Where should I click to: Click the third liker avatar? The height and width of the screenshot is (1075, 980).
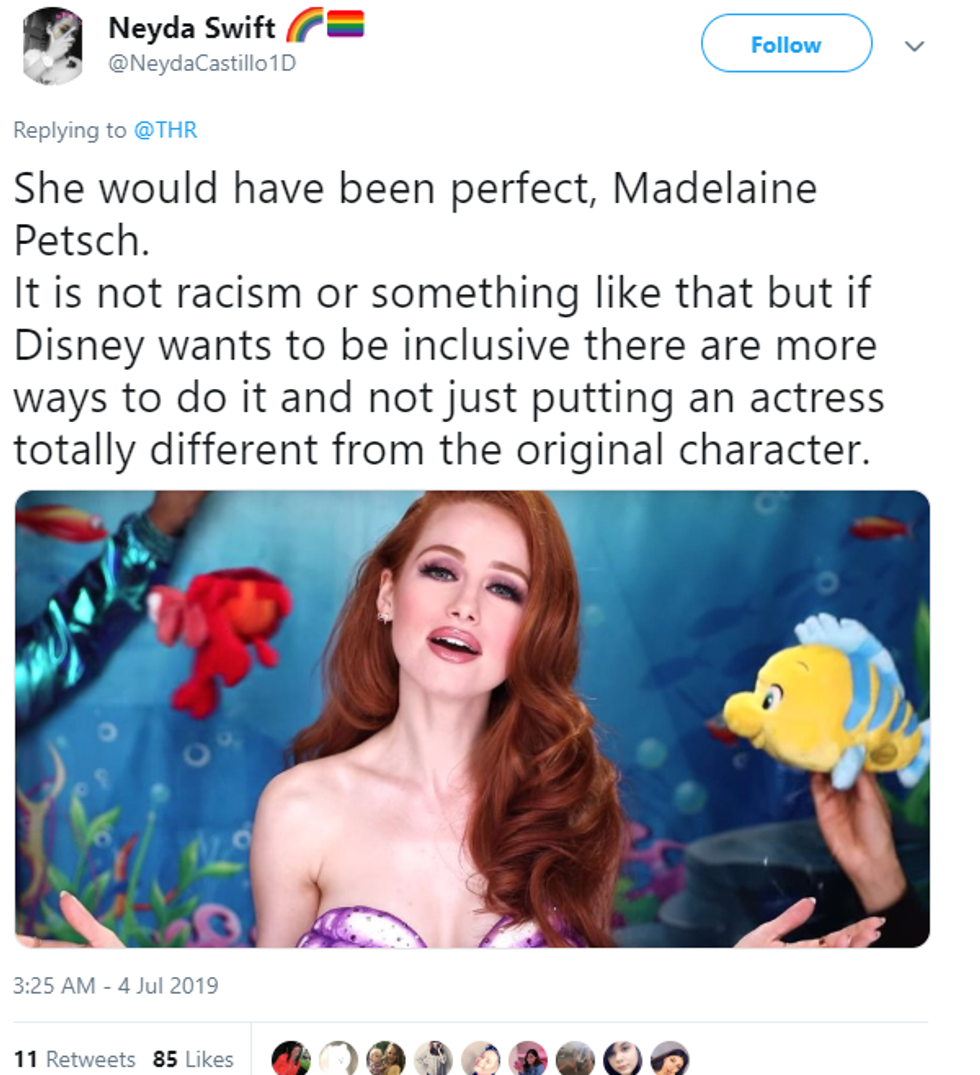click(386, 1058)
